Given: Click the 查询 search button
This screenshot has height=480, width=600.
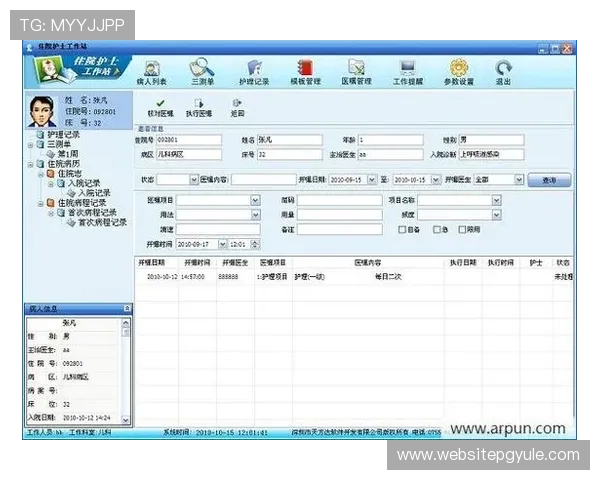Looking at the screenshot, I should [x=549, y=180].
